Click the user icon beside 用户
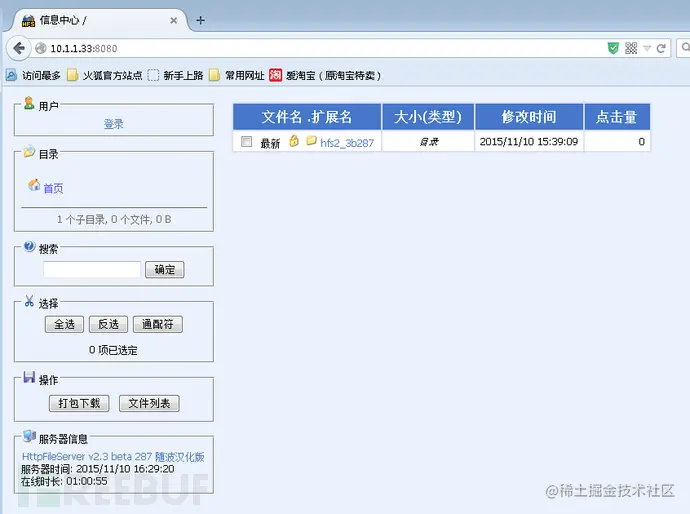 (x=29, y=103)
